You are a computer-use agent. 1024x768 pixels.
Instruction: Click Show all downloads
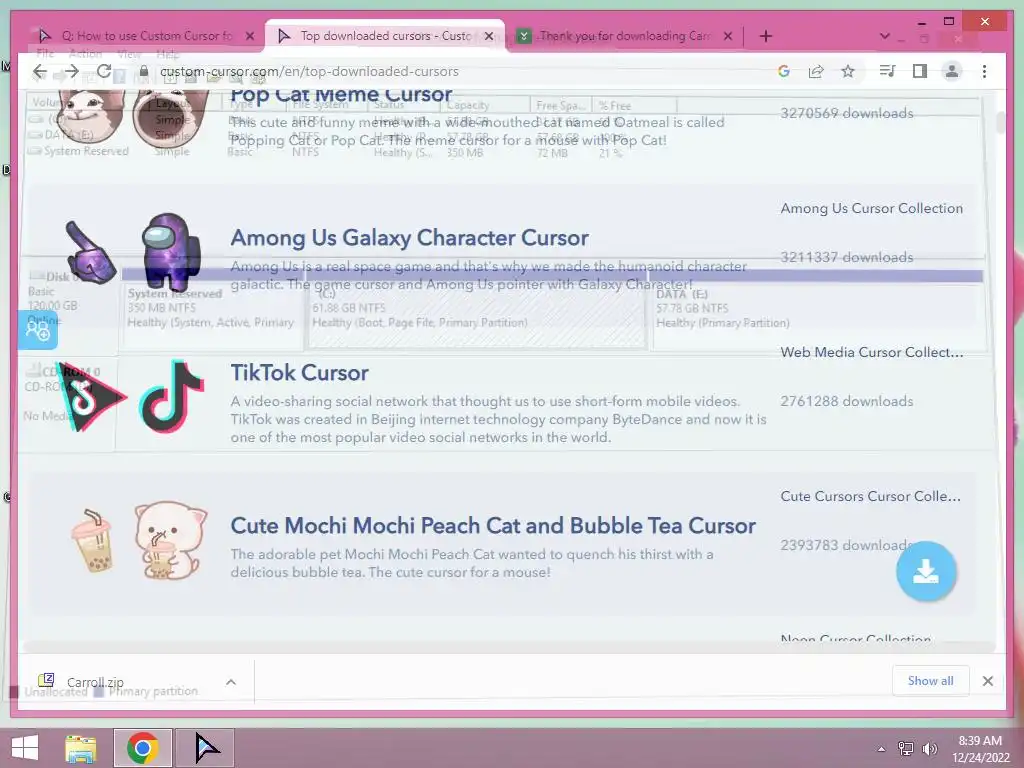coord(930,680)
